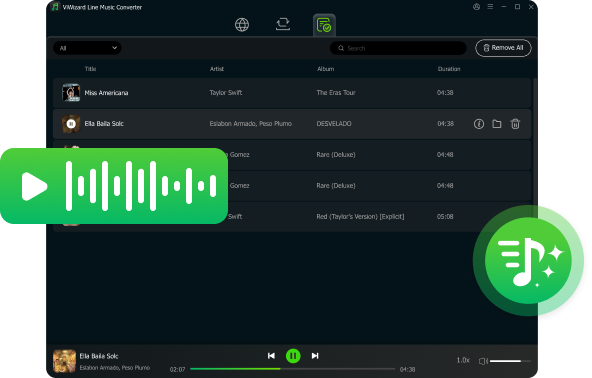
Task: Click artist Taylor Swift in first row
Action: (226, 93)
